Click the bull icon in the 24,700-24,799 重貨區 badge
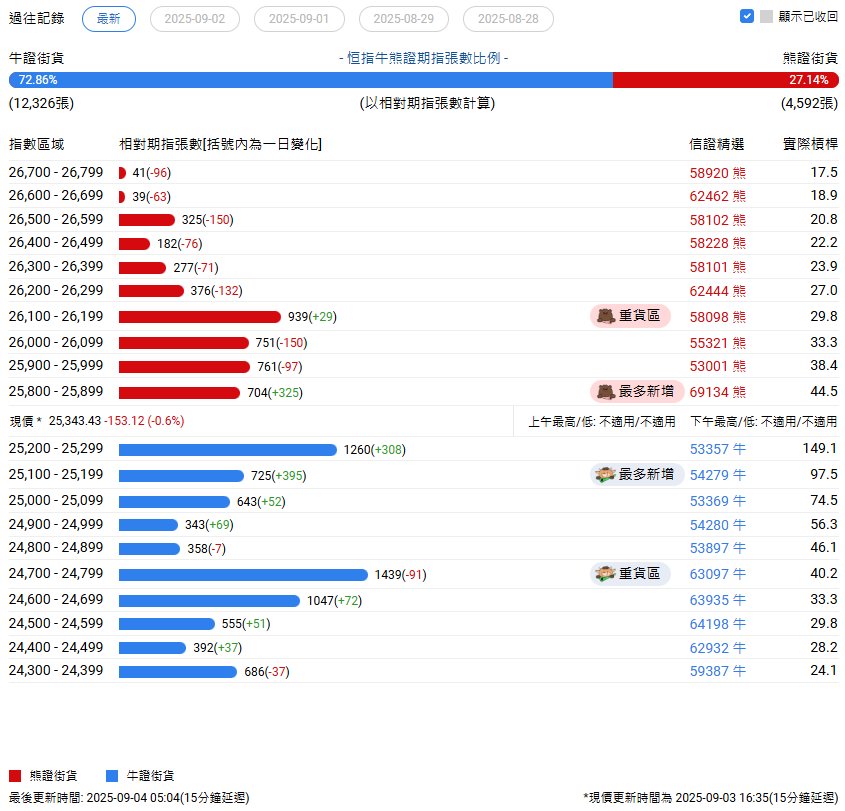The height and width of the screenshot is (811, 845). 604,573
